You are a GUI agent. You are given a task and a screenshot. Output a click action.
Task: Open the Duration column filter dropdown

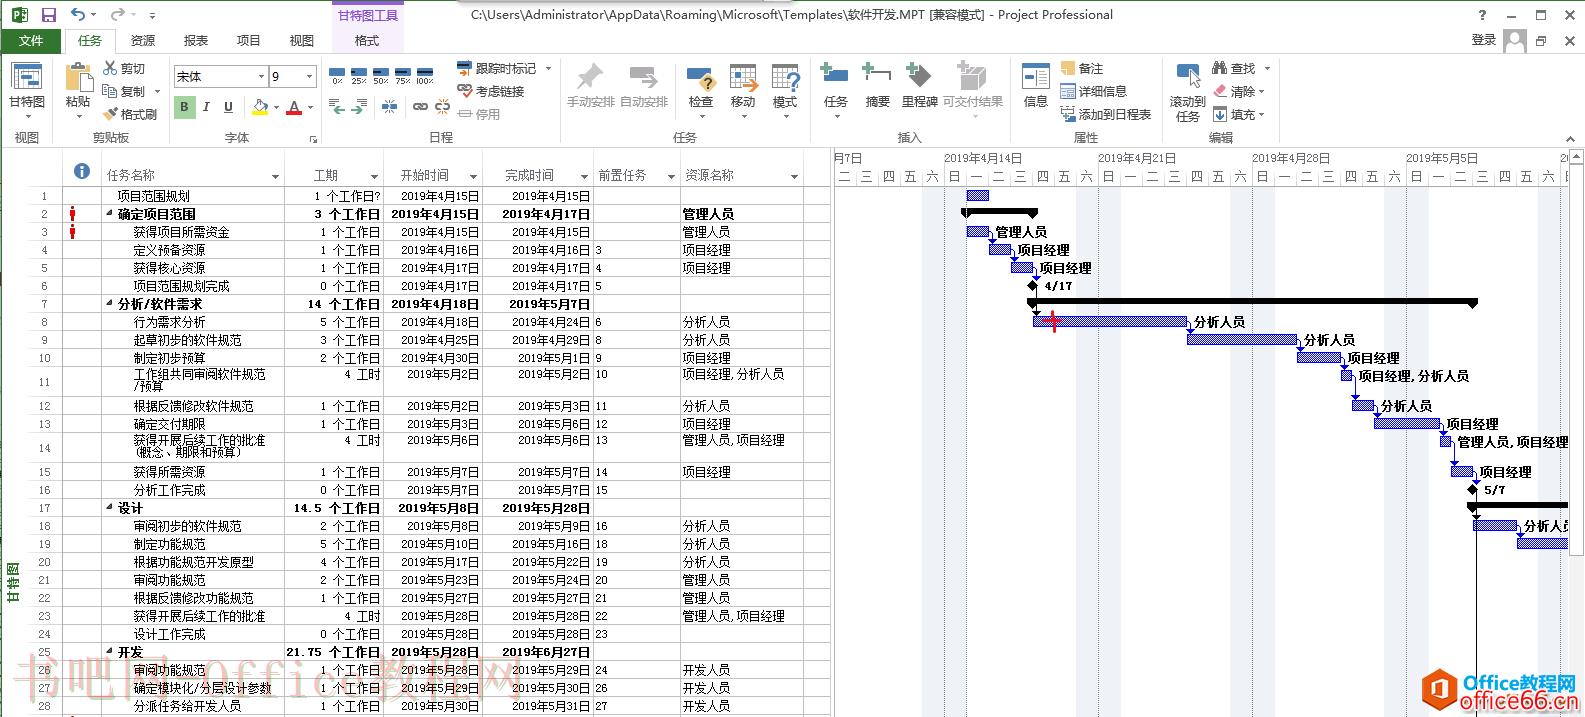tap(374, 177)
